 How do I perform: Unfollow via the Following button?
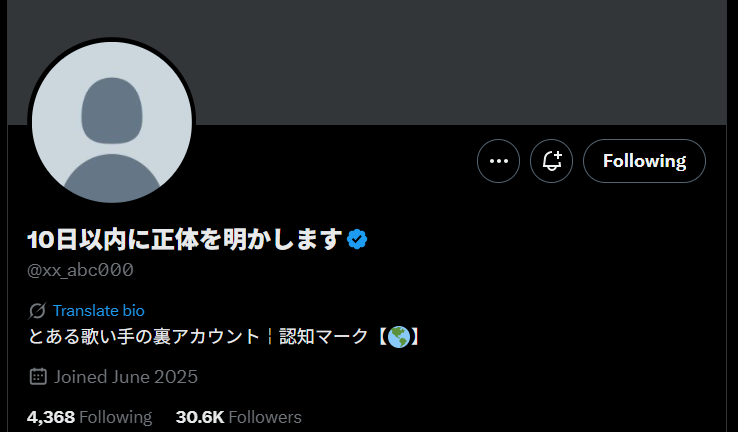click(x=644, y=161)
